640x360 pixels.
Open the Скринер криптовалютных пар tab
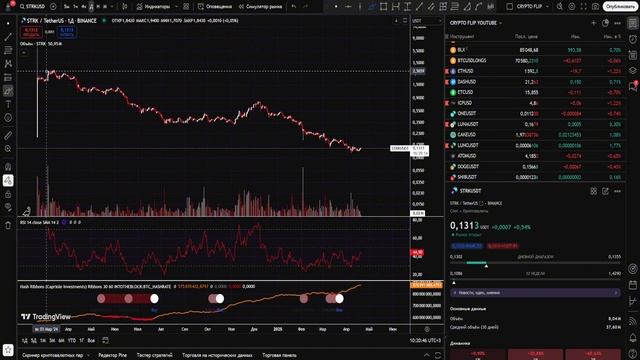pyautogui.click(x=53, y=355)
